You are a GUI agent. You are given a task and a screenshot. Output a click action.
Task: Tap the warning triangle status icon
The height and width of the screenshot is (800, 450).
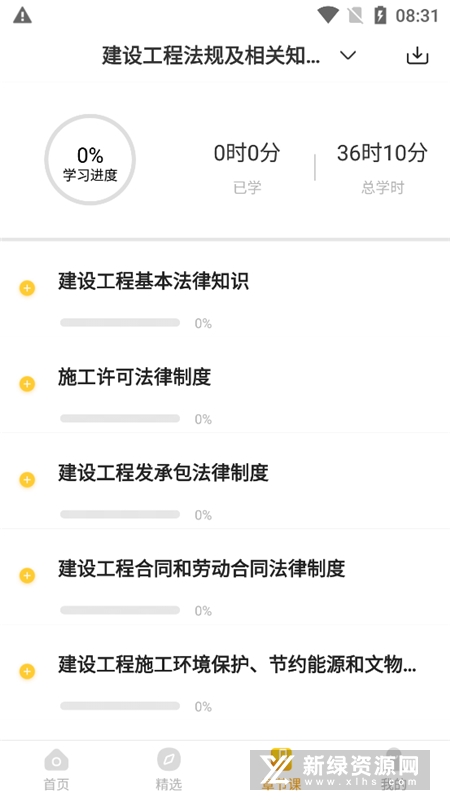22,15
